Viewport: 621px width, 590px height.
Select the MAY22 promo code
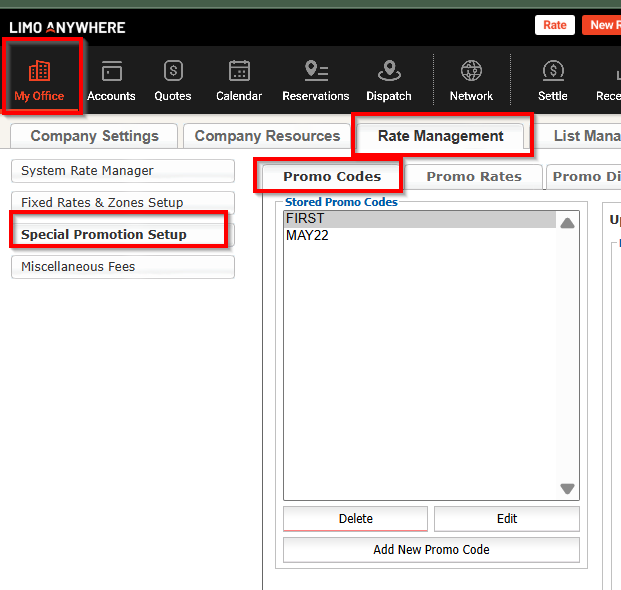pyautogui.click(x=307, y=236)
